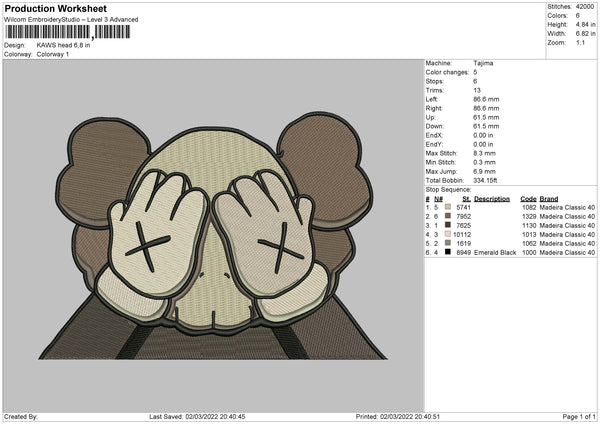Click the 'Code' column header

[528, 199]
